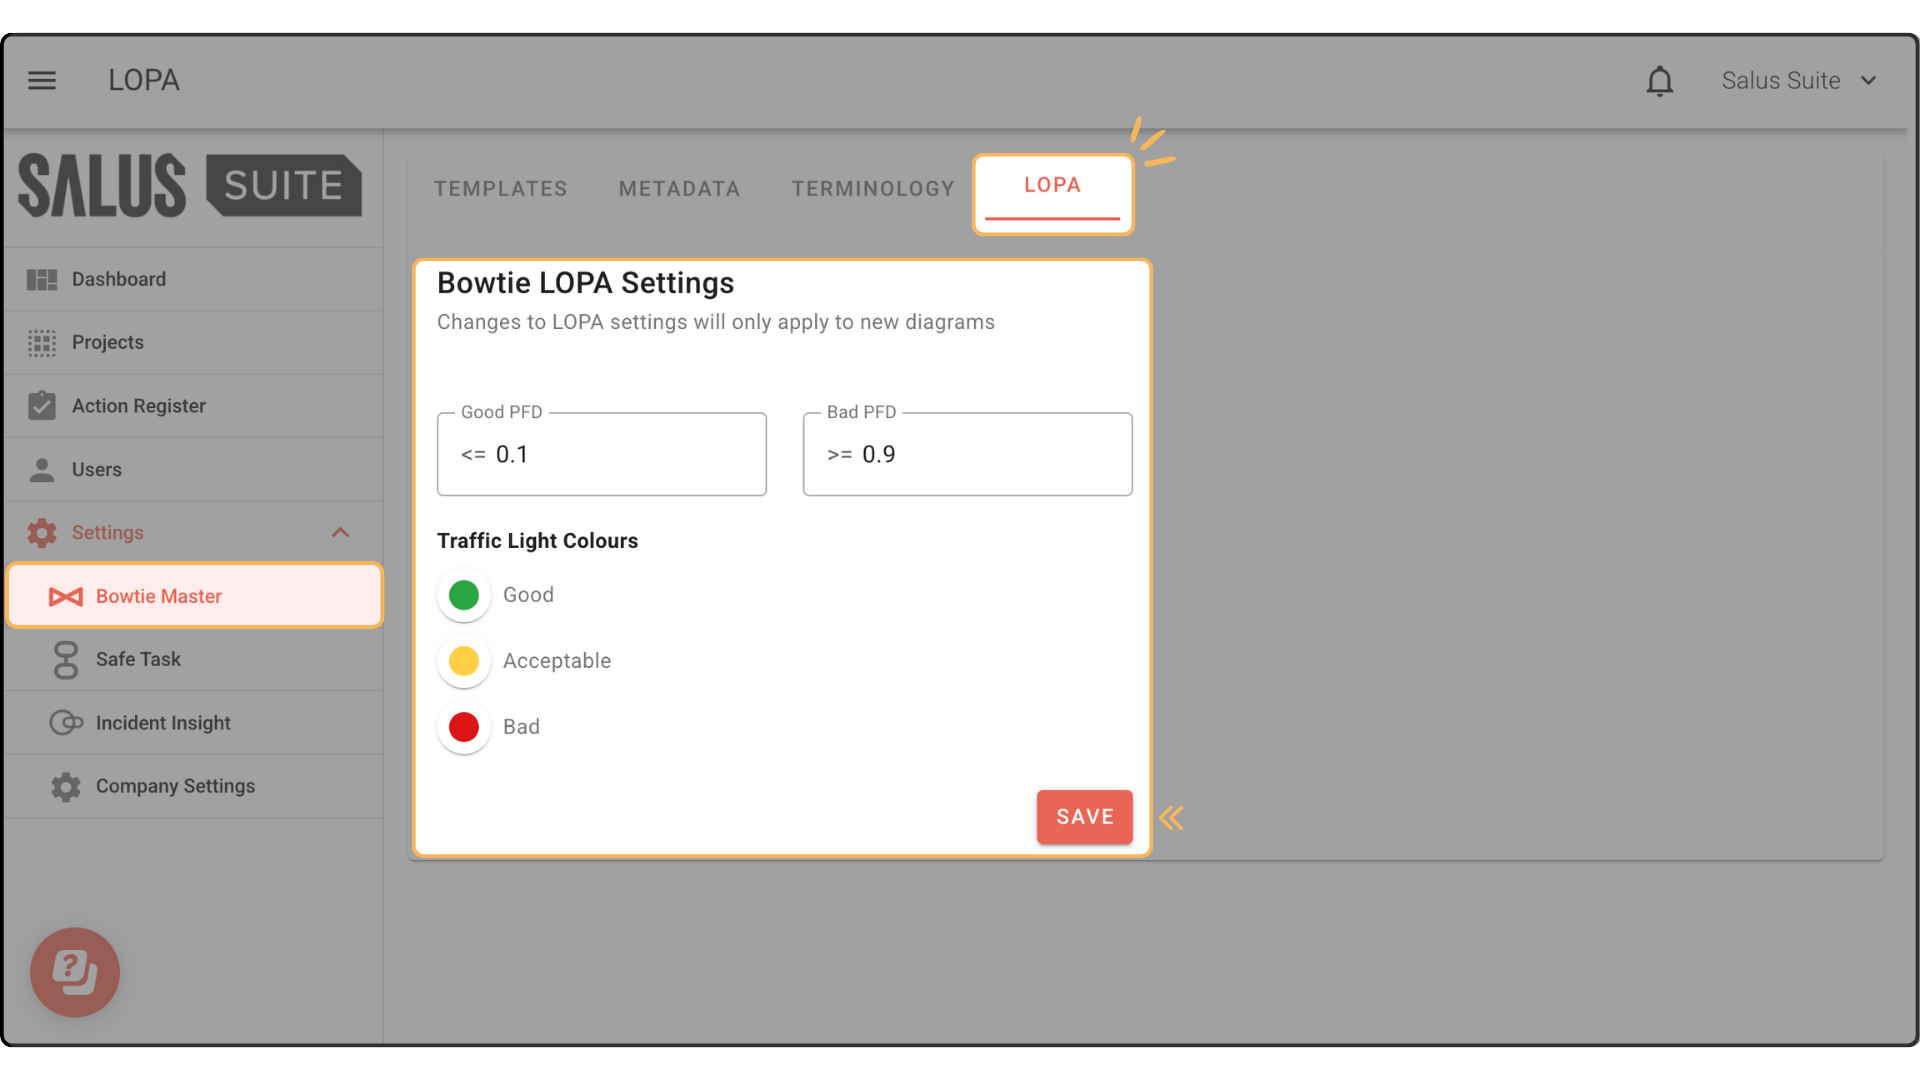Go to Users via person icon
1920x1080 pixels.
(42, 470)
